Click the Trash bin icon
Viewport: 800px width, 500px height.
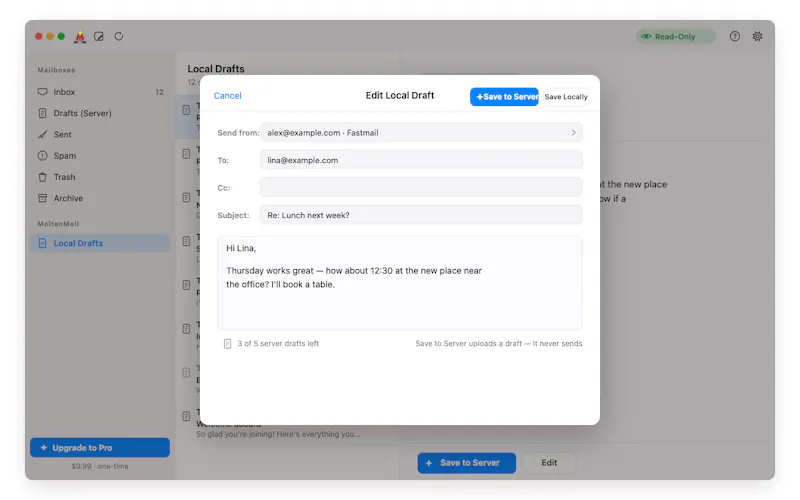[42, 177]
